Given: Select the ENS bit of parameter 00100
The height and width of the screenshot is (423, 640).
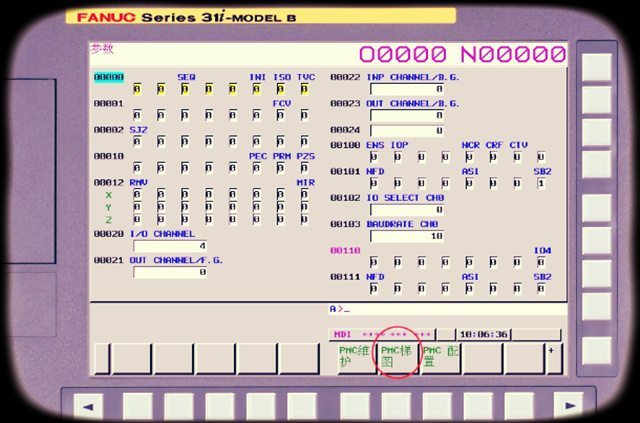Looking at the screenshot, I should point(374,157).
